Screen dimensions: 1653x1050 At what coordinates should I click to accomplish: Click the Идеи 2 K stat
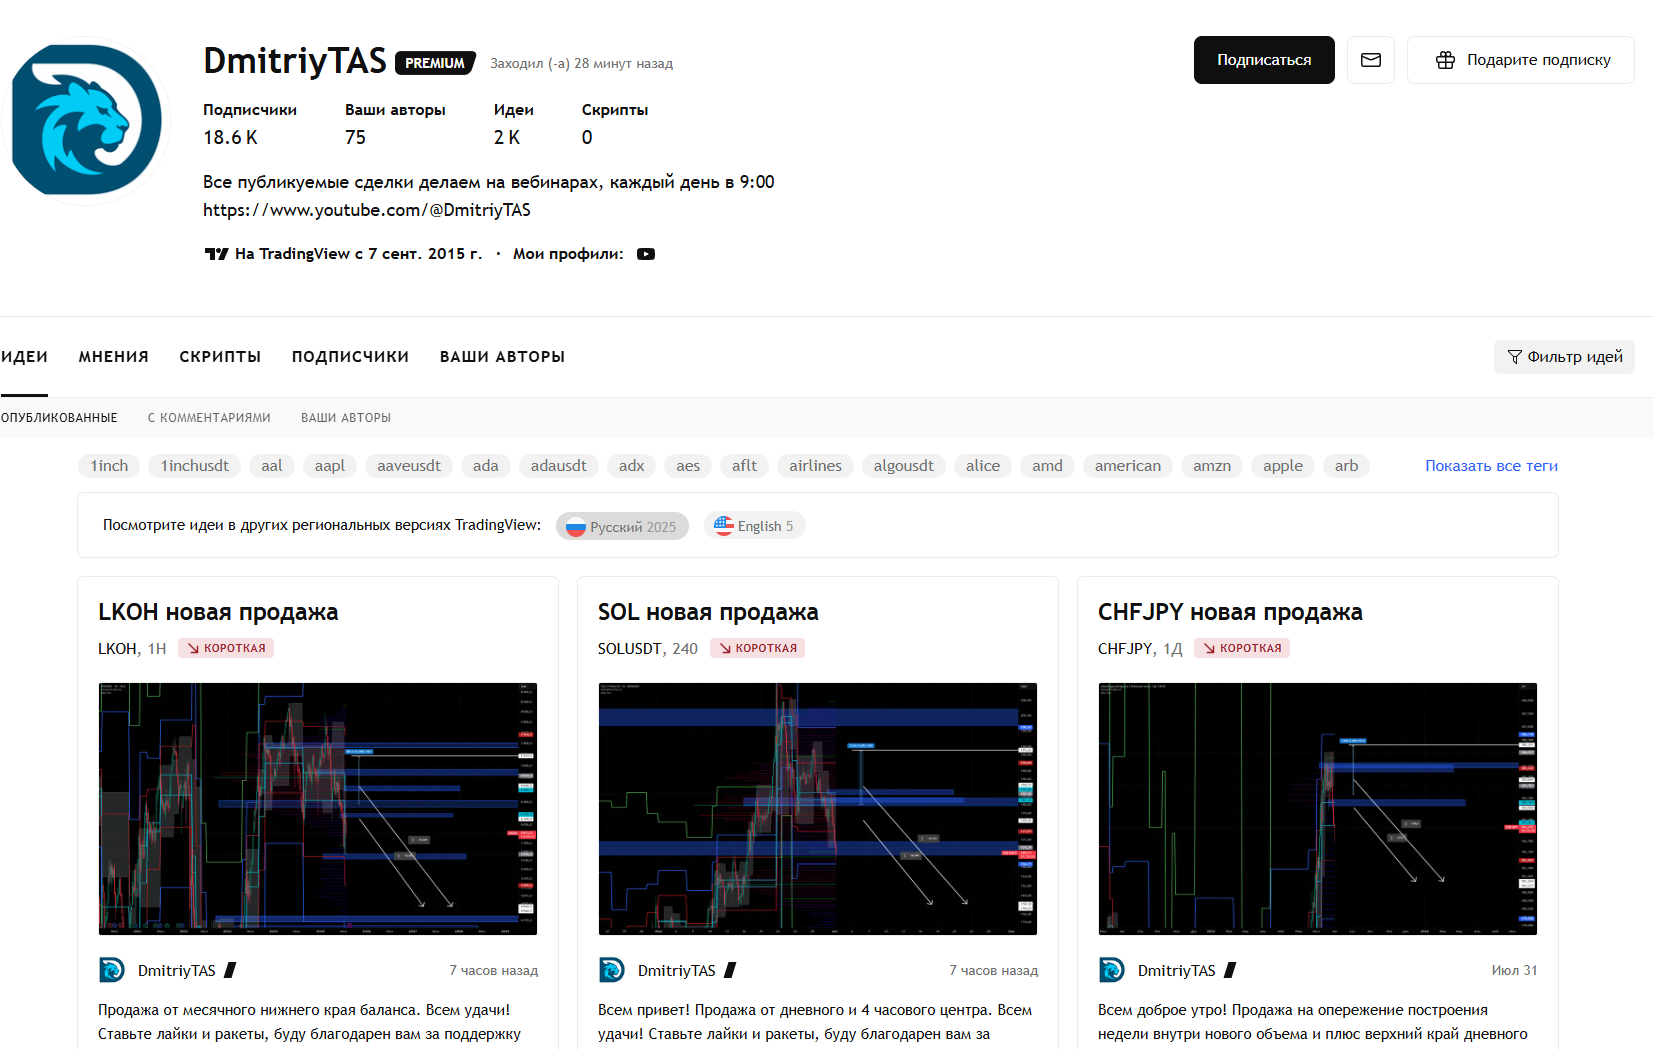(x=514, y=124)
